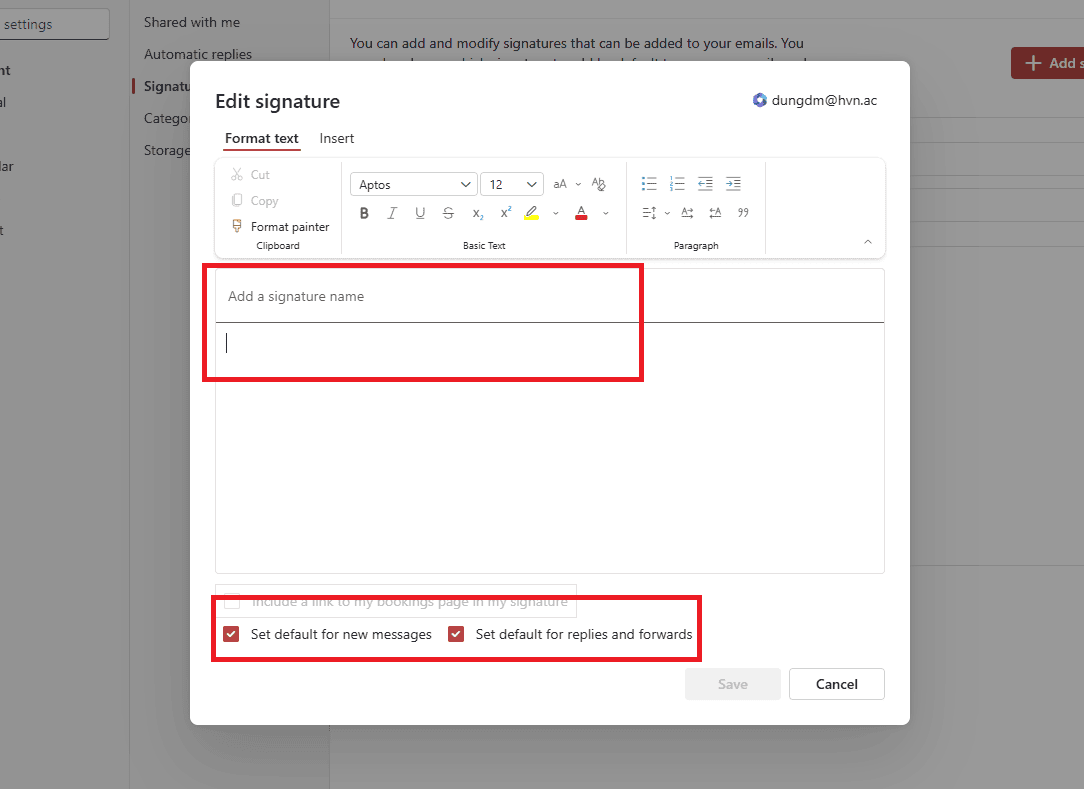Screen dimensions: 1084x789
Task: Click the line spacing icon
Action: (648, 213)
